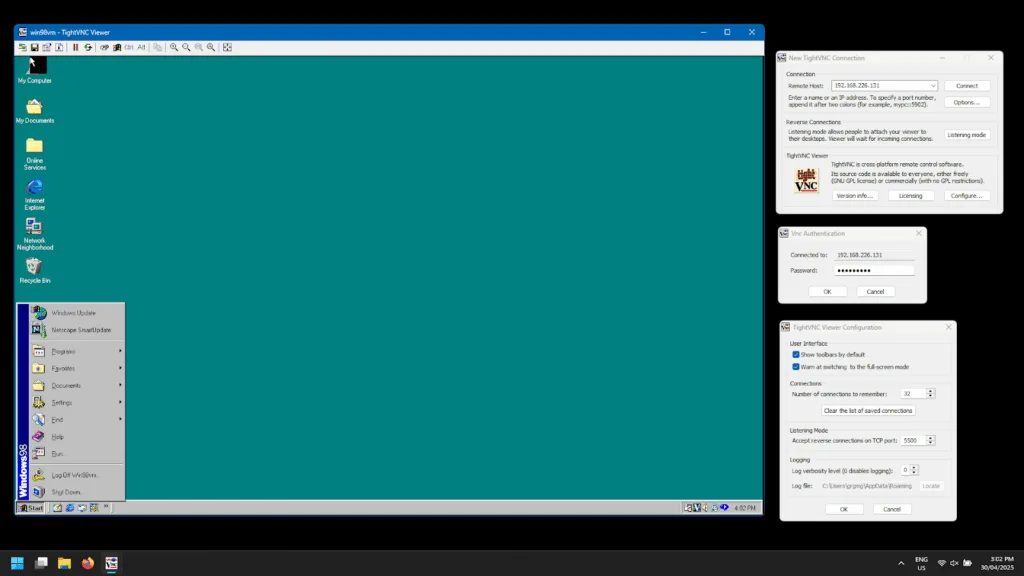This screenshot has height=576, width=1024.
Task: Click the New connection toolbar icon
Action: [x=22, y=47]
